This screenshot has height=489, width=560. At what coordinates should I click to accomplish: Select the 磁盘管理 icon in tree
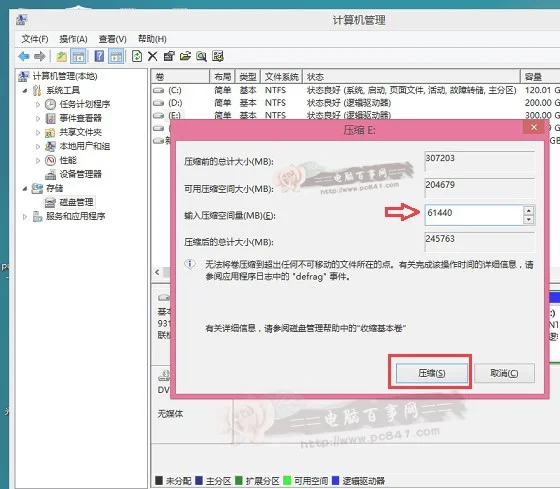pos(50,203)
